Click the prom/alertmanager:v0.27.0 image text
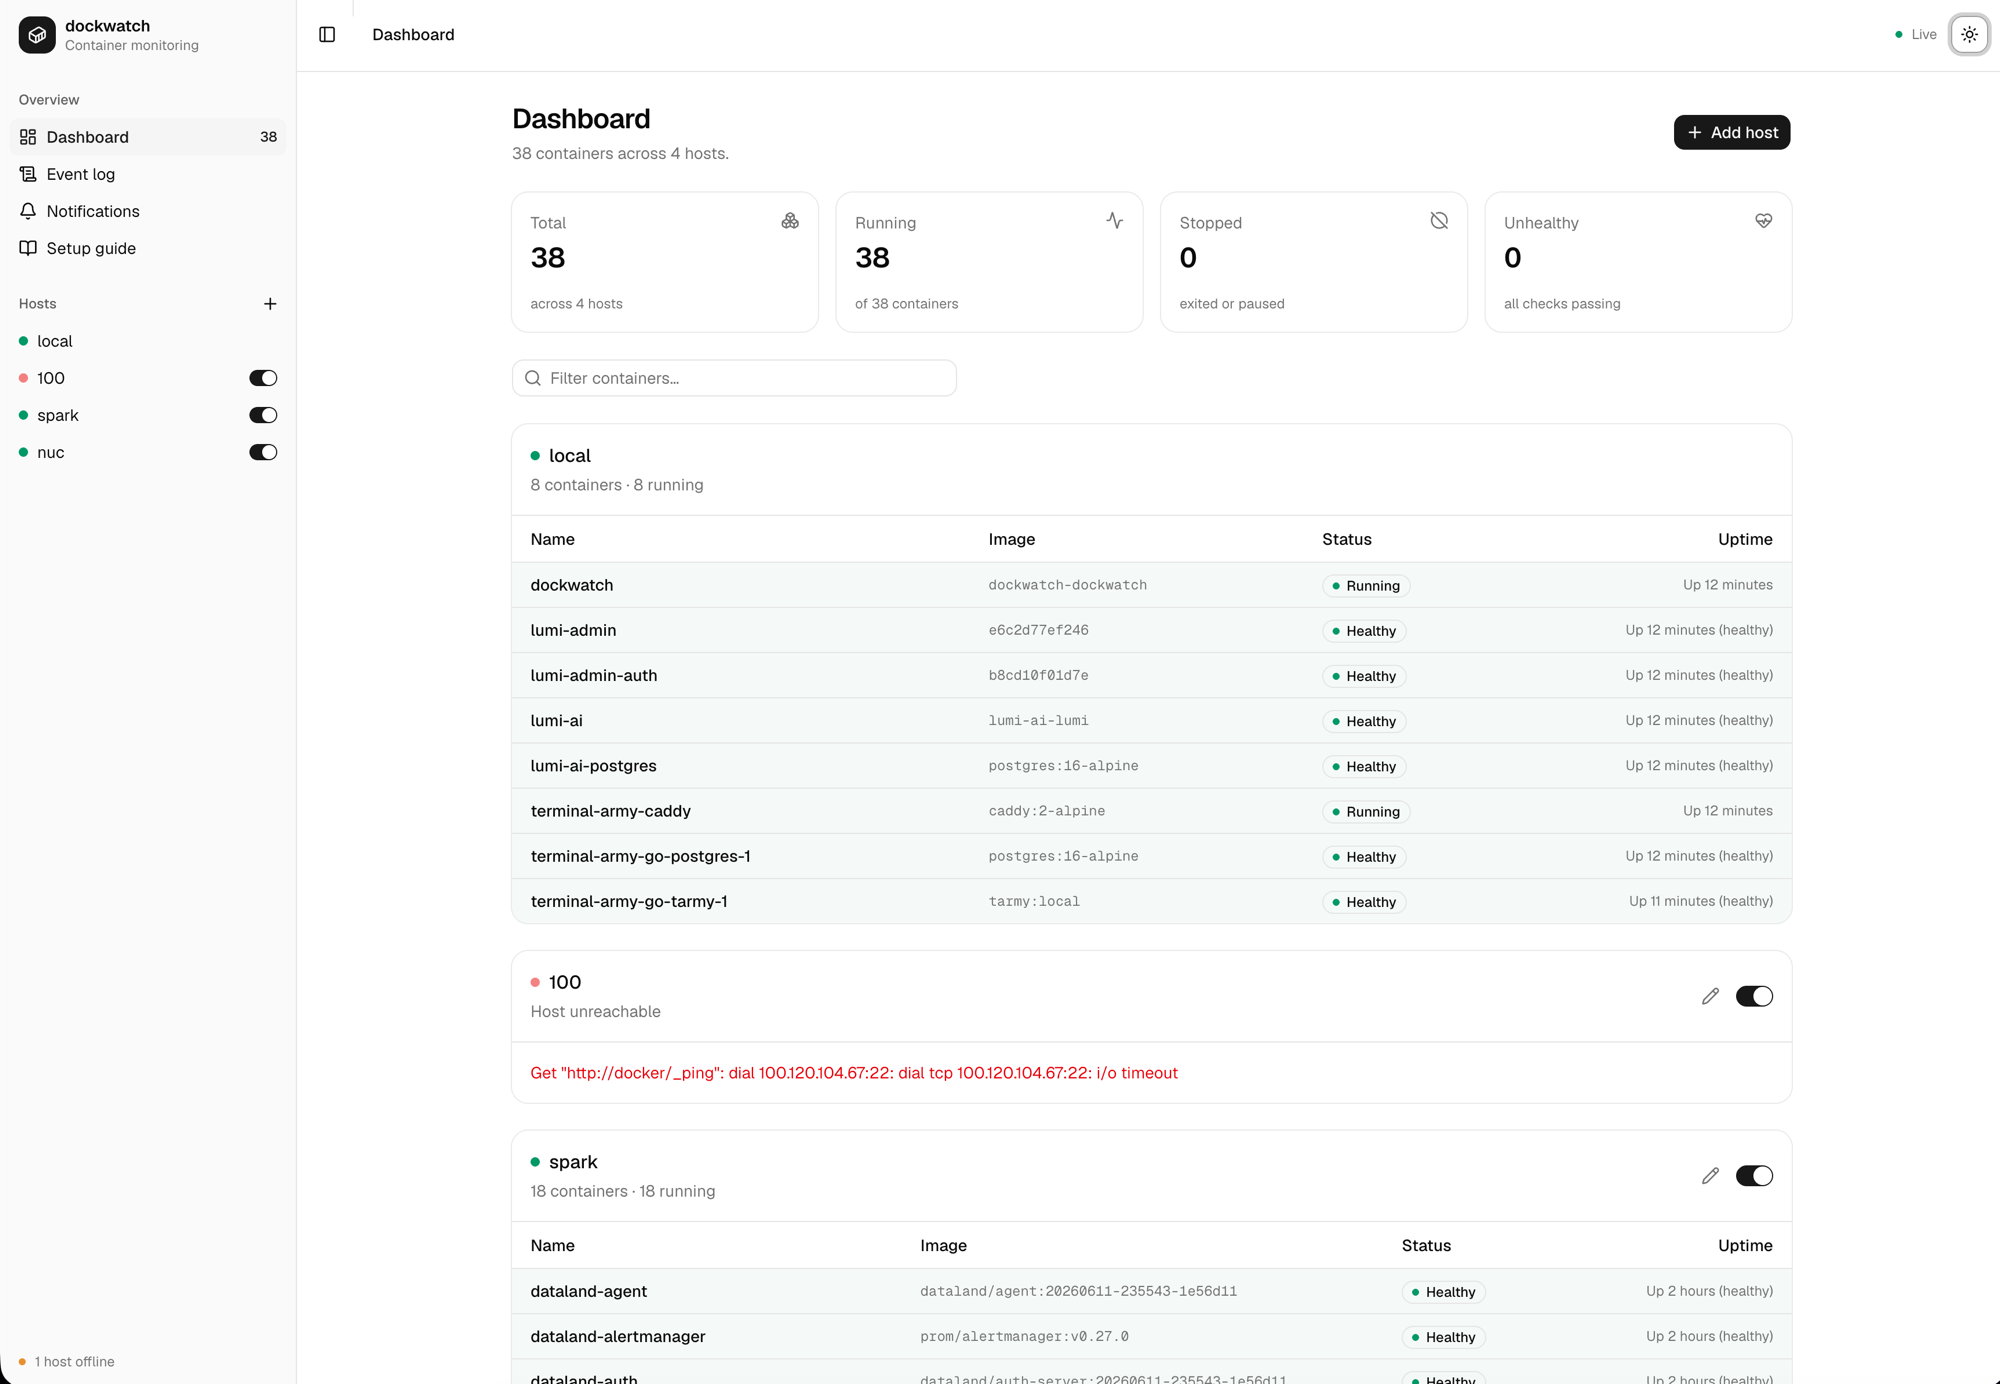The image size is (2000, 1384). (1025, 1336)
